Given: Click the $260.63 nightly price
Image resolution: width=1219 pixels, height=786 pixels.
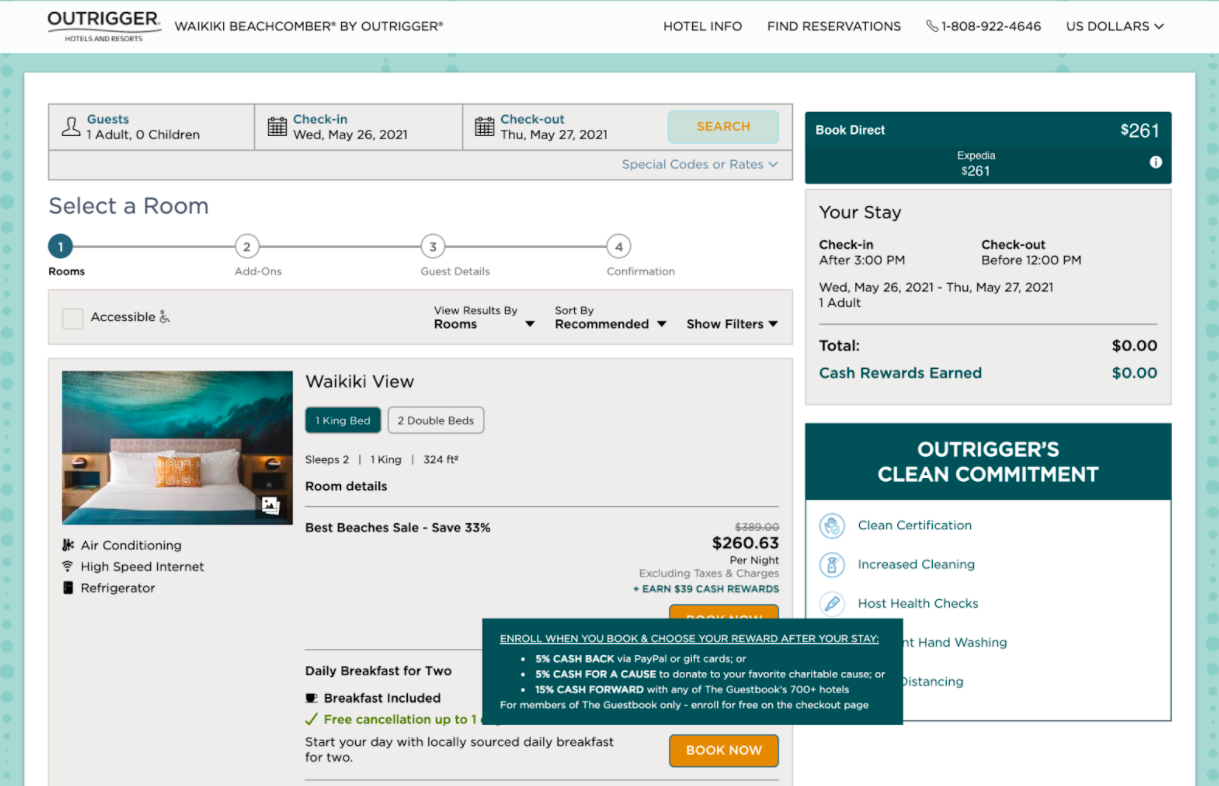Looking at the screenshot, I should click(x=745, y=543).
